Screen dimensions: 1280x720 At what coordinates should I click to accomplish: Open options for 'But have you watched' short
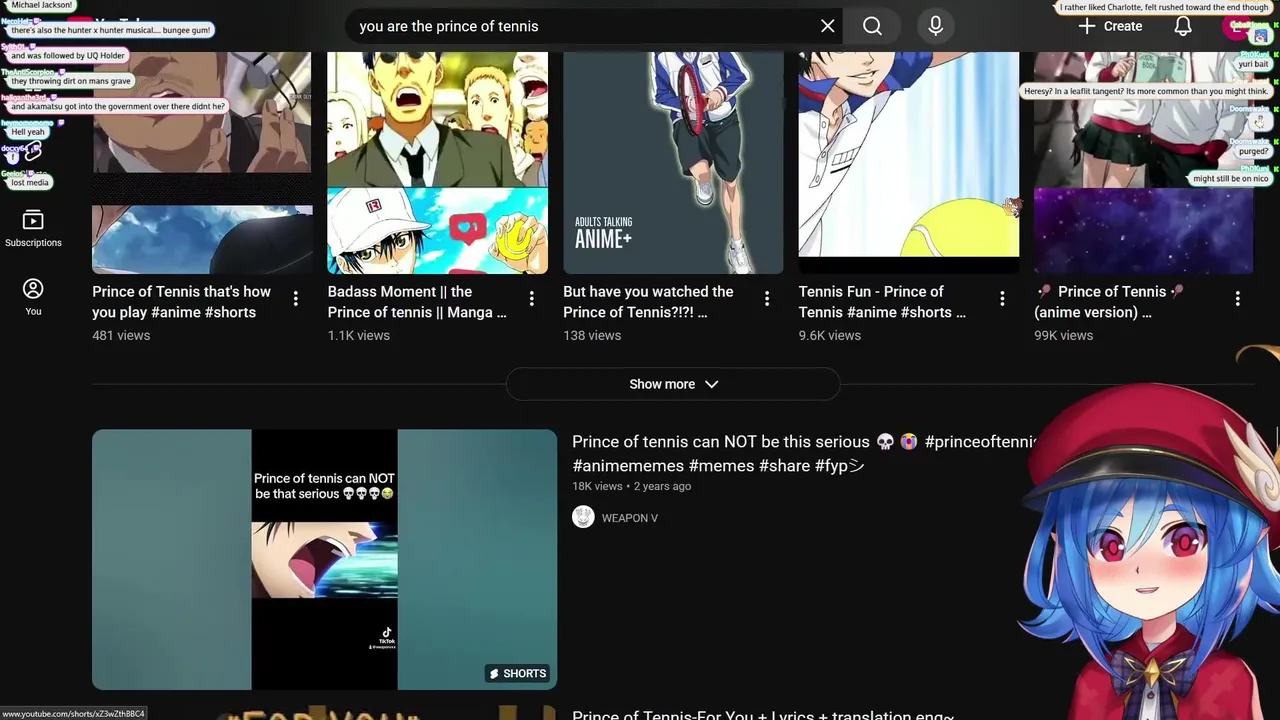coord(767,298)
